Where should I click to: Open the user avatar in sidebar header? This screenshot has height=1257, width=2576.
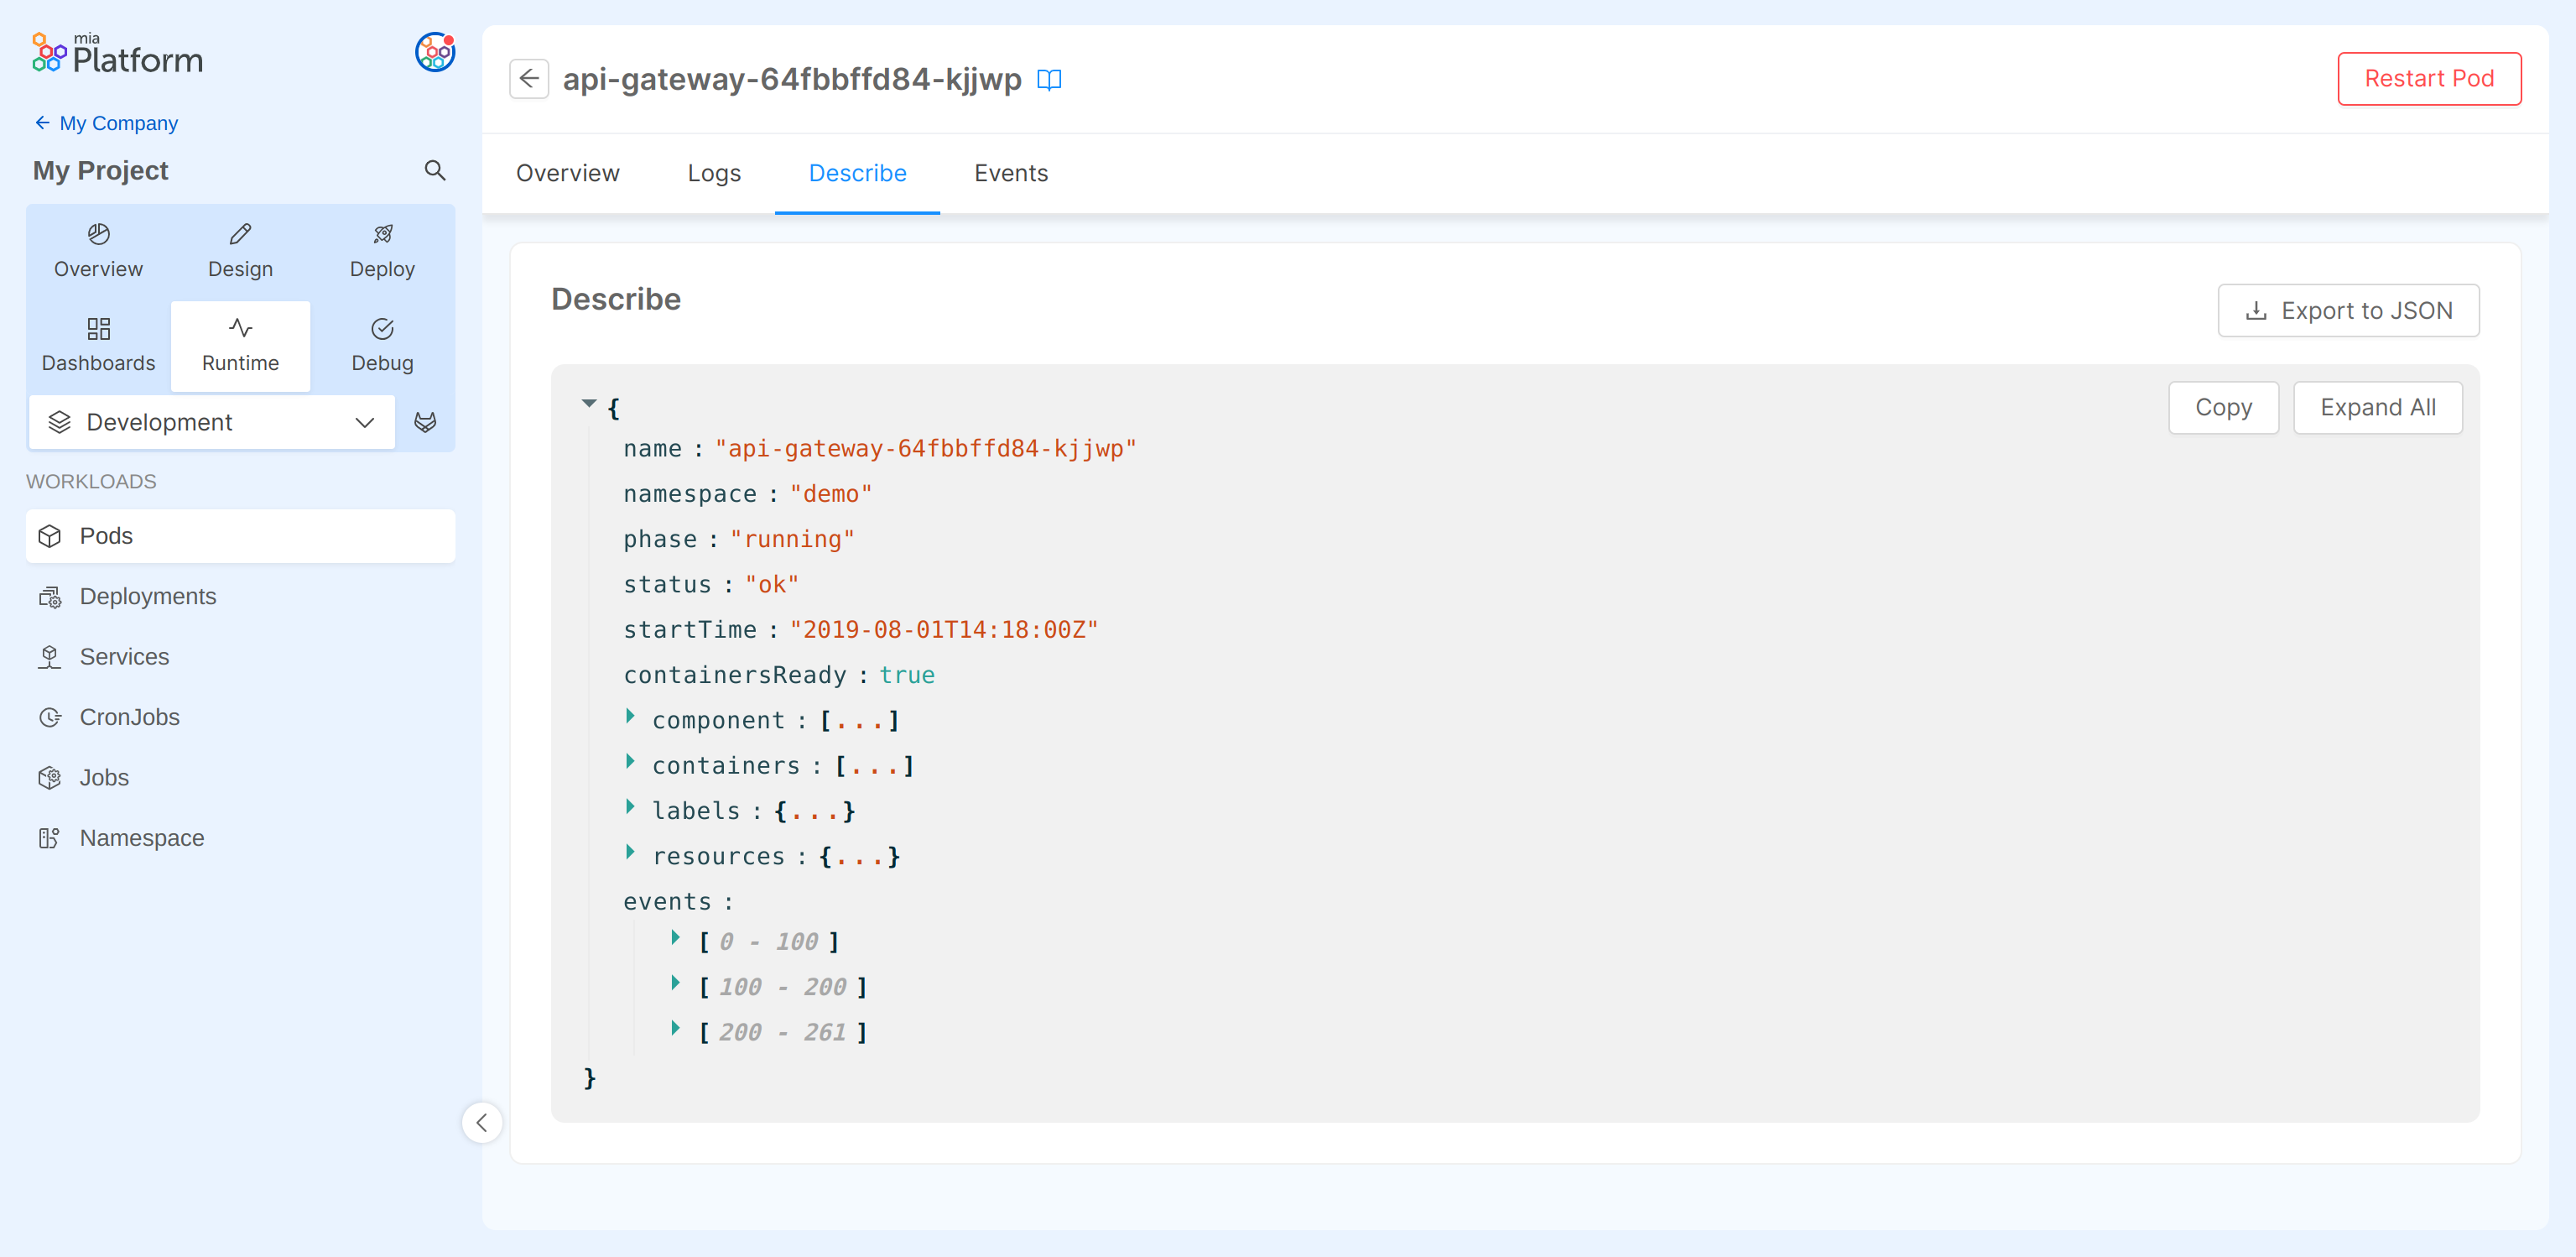click(x=434, y=52)
